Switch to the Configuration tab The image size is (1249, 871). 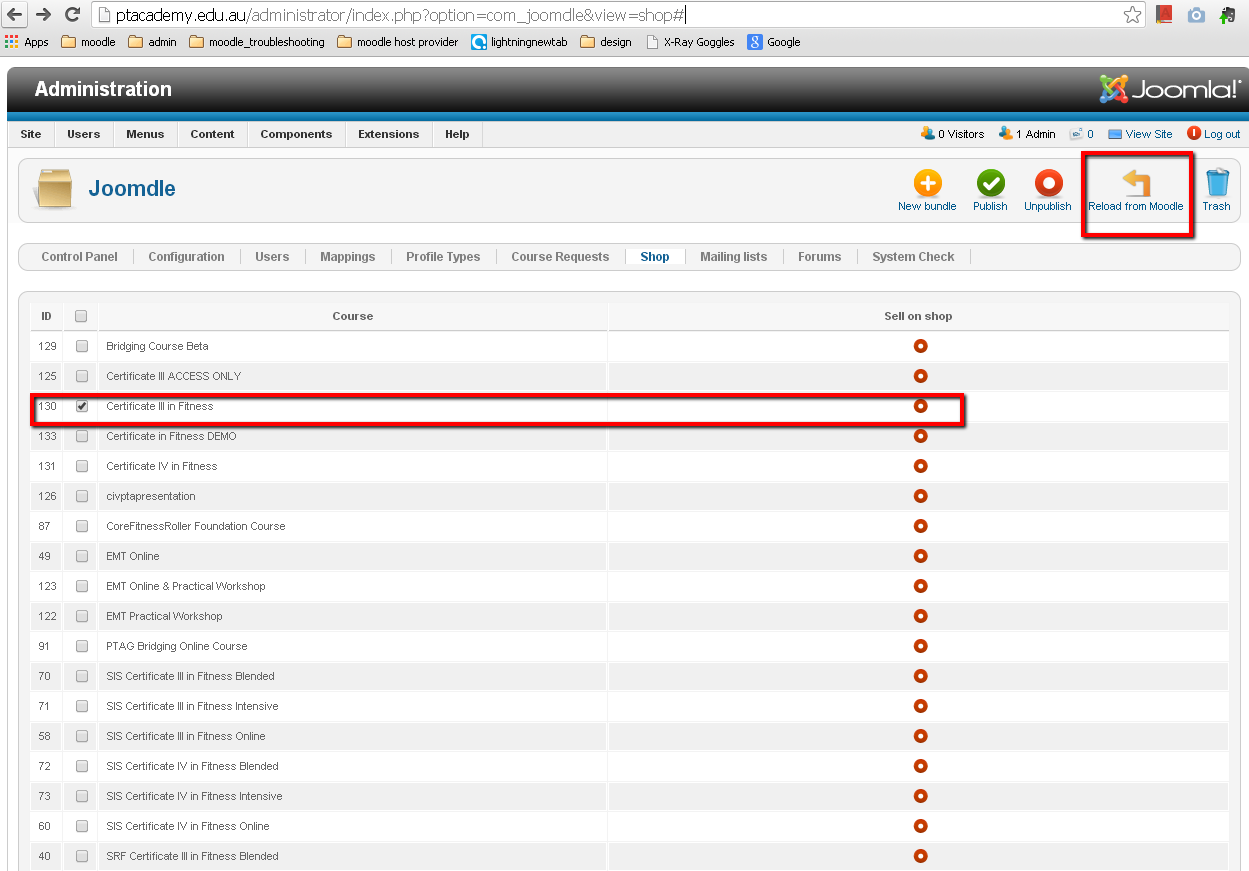[186, 257]
